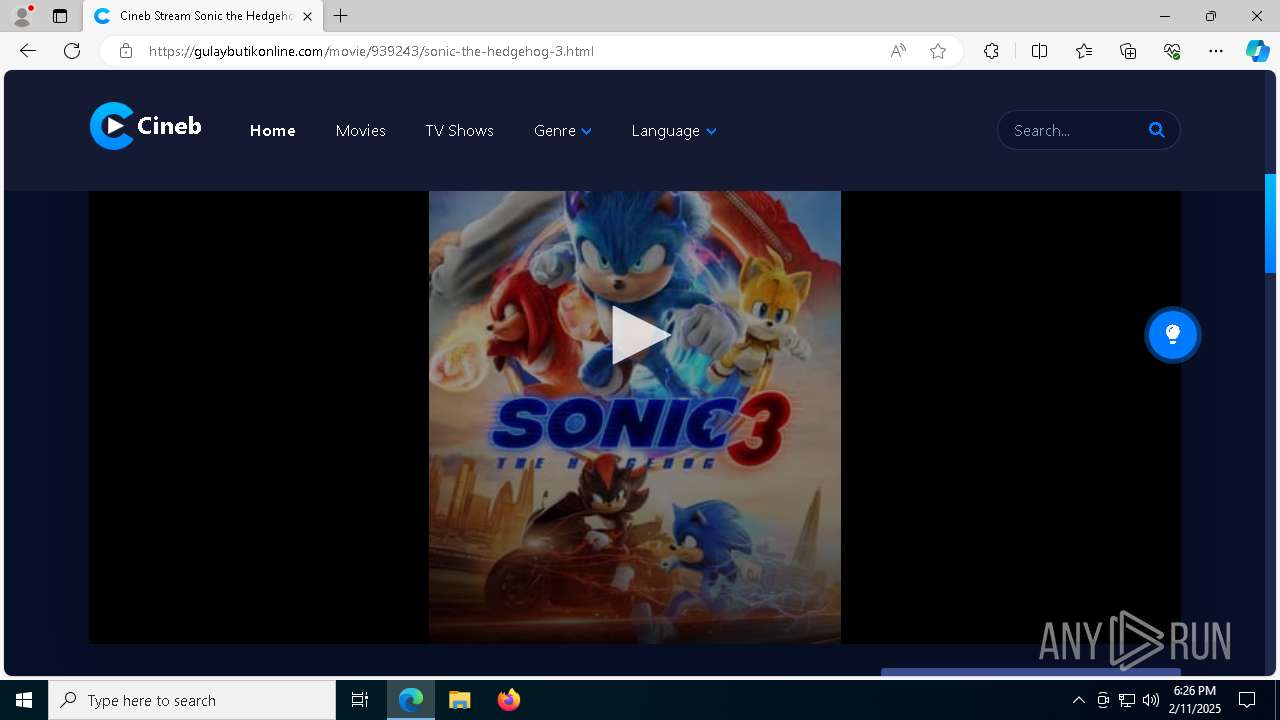The height and width of the screenshot is (720, 1280).
Task: Open Browser essentials heart icon
Action: pyautogui.click(x=1172, y=51)
